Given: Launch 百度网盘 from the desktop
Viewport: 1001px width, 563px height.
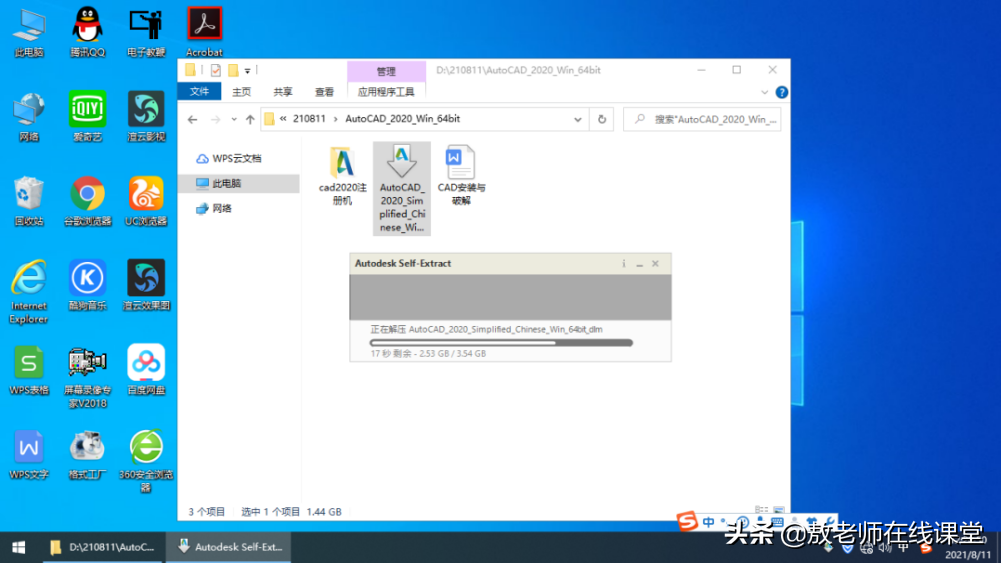Looking at the screenshot, I should (x=146, y=370).
